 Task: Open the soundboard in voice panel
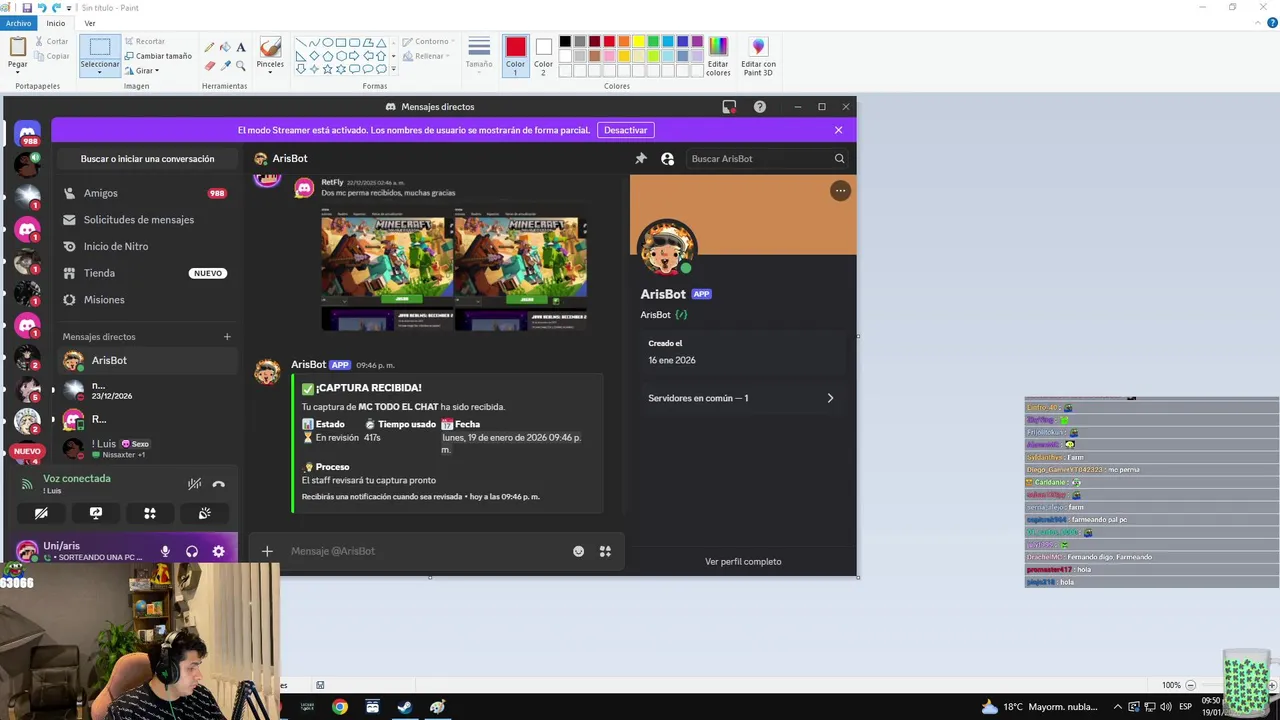click(x=204, y=513)
